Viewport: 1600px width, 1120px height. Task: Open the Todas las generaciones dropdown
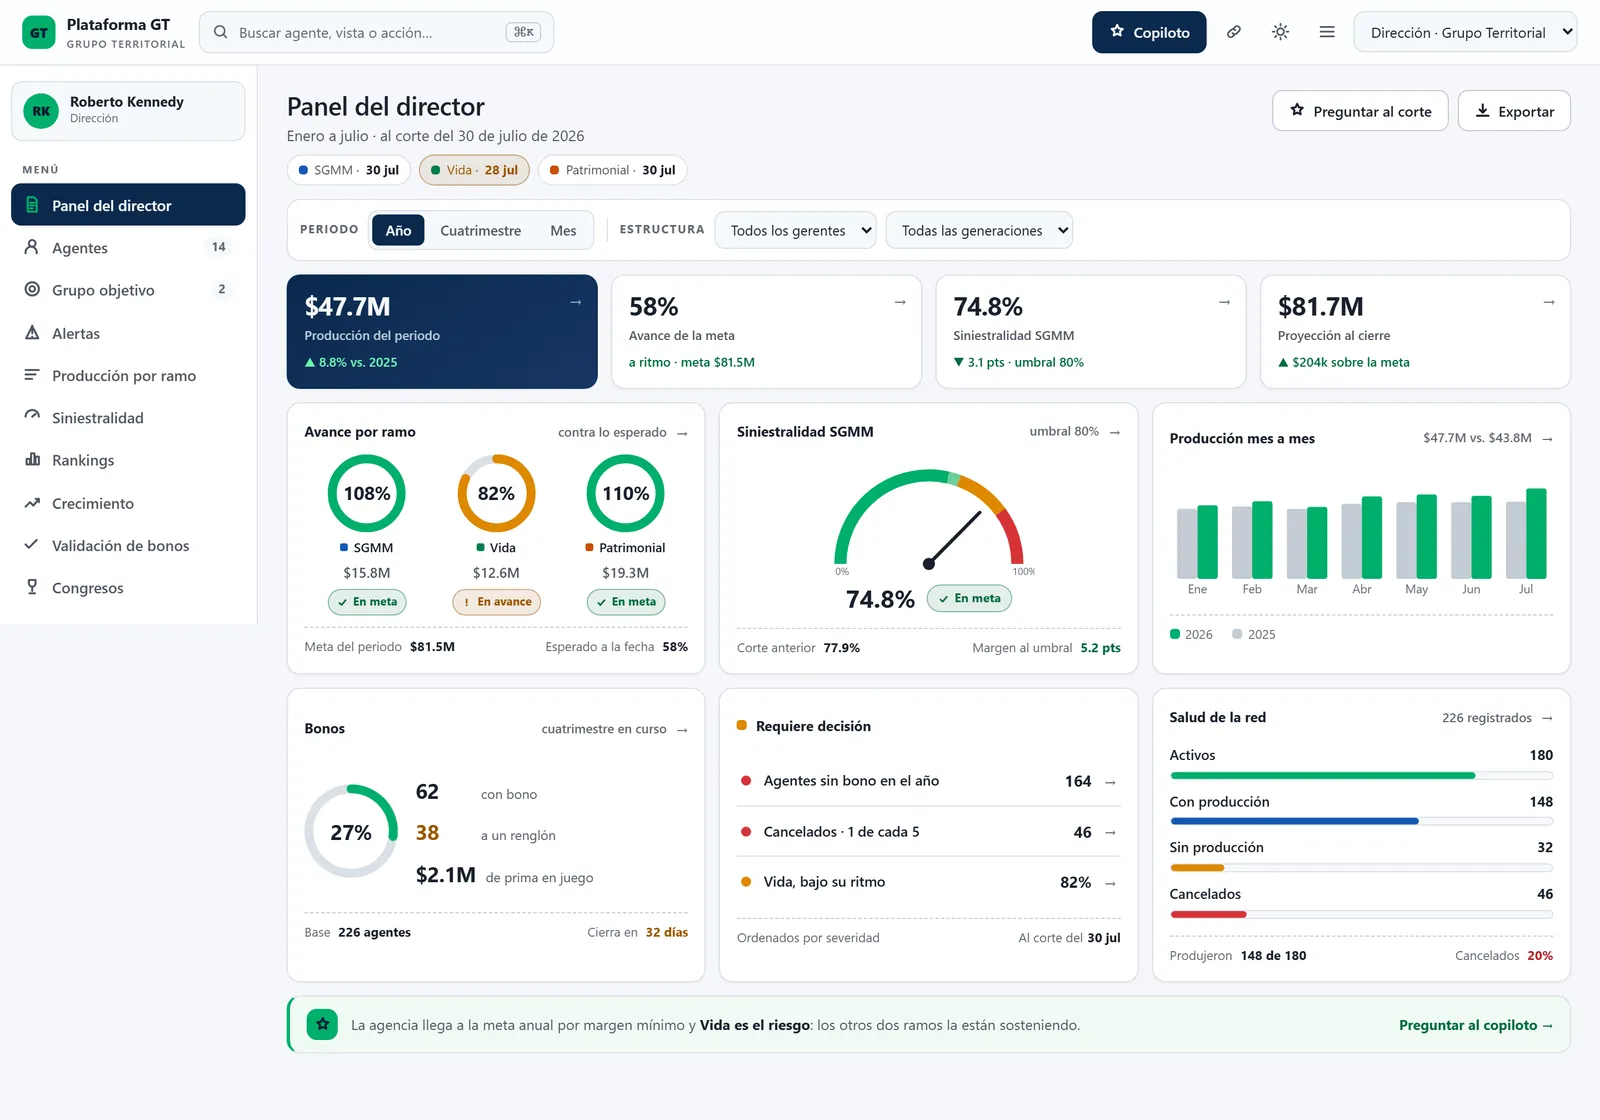[979, 230]
